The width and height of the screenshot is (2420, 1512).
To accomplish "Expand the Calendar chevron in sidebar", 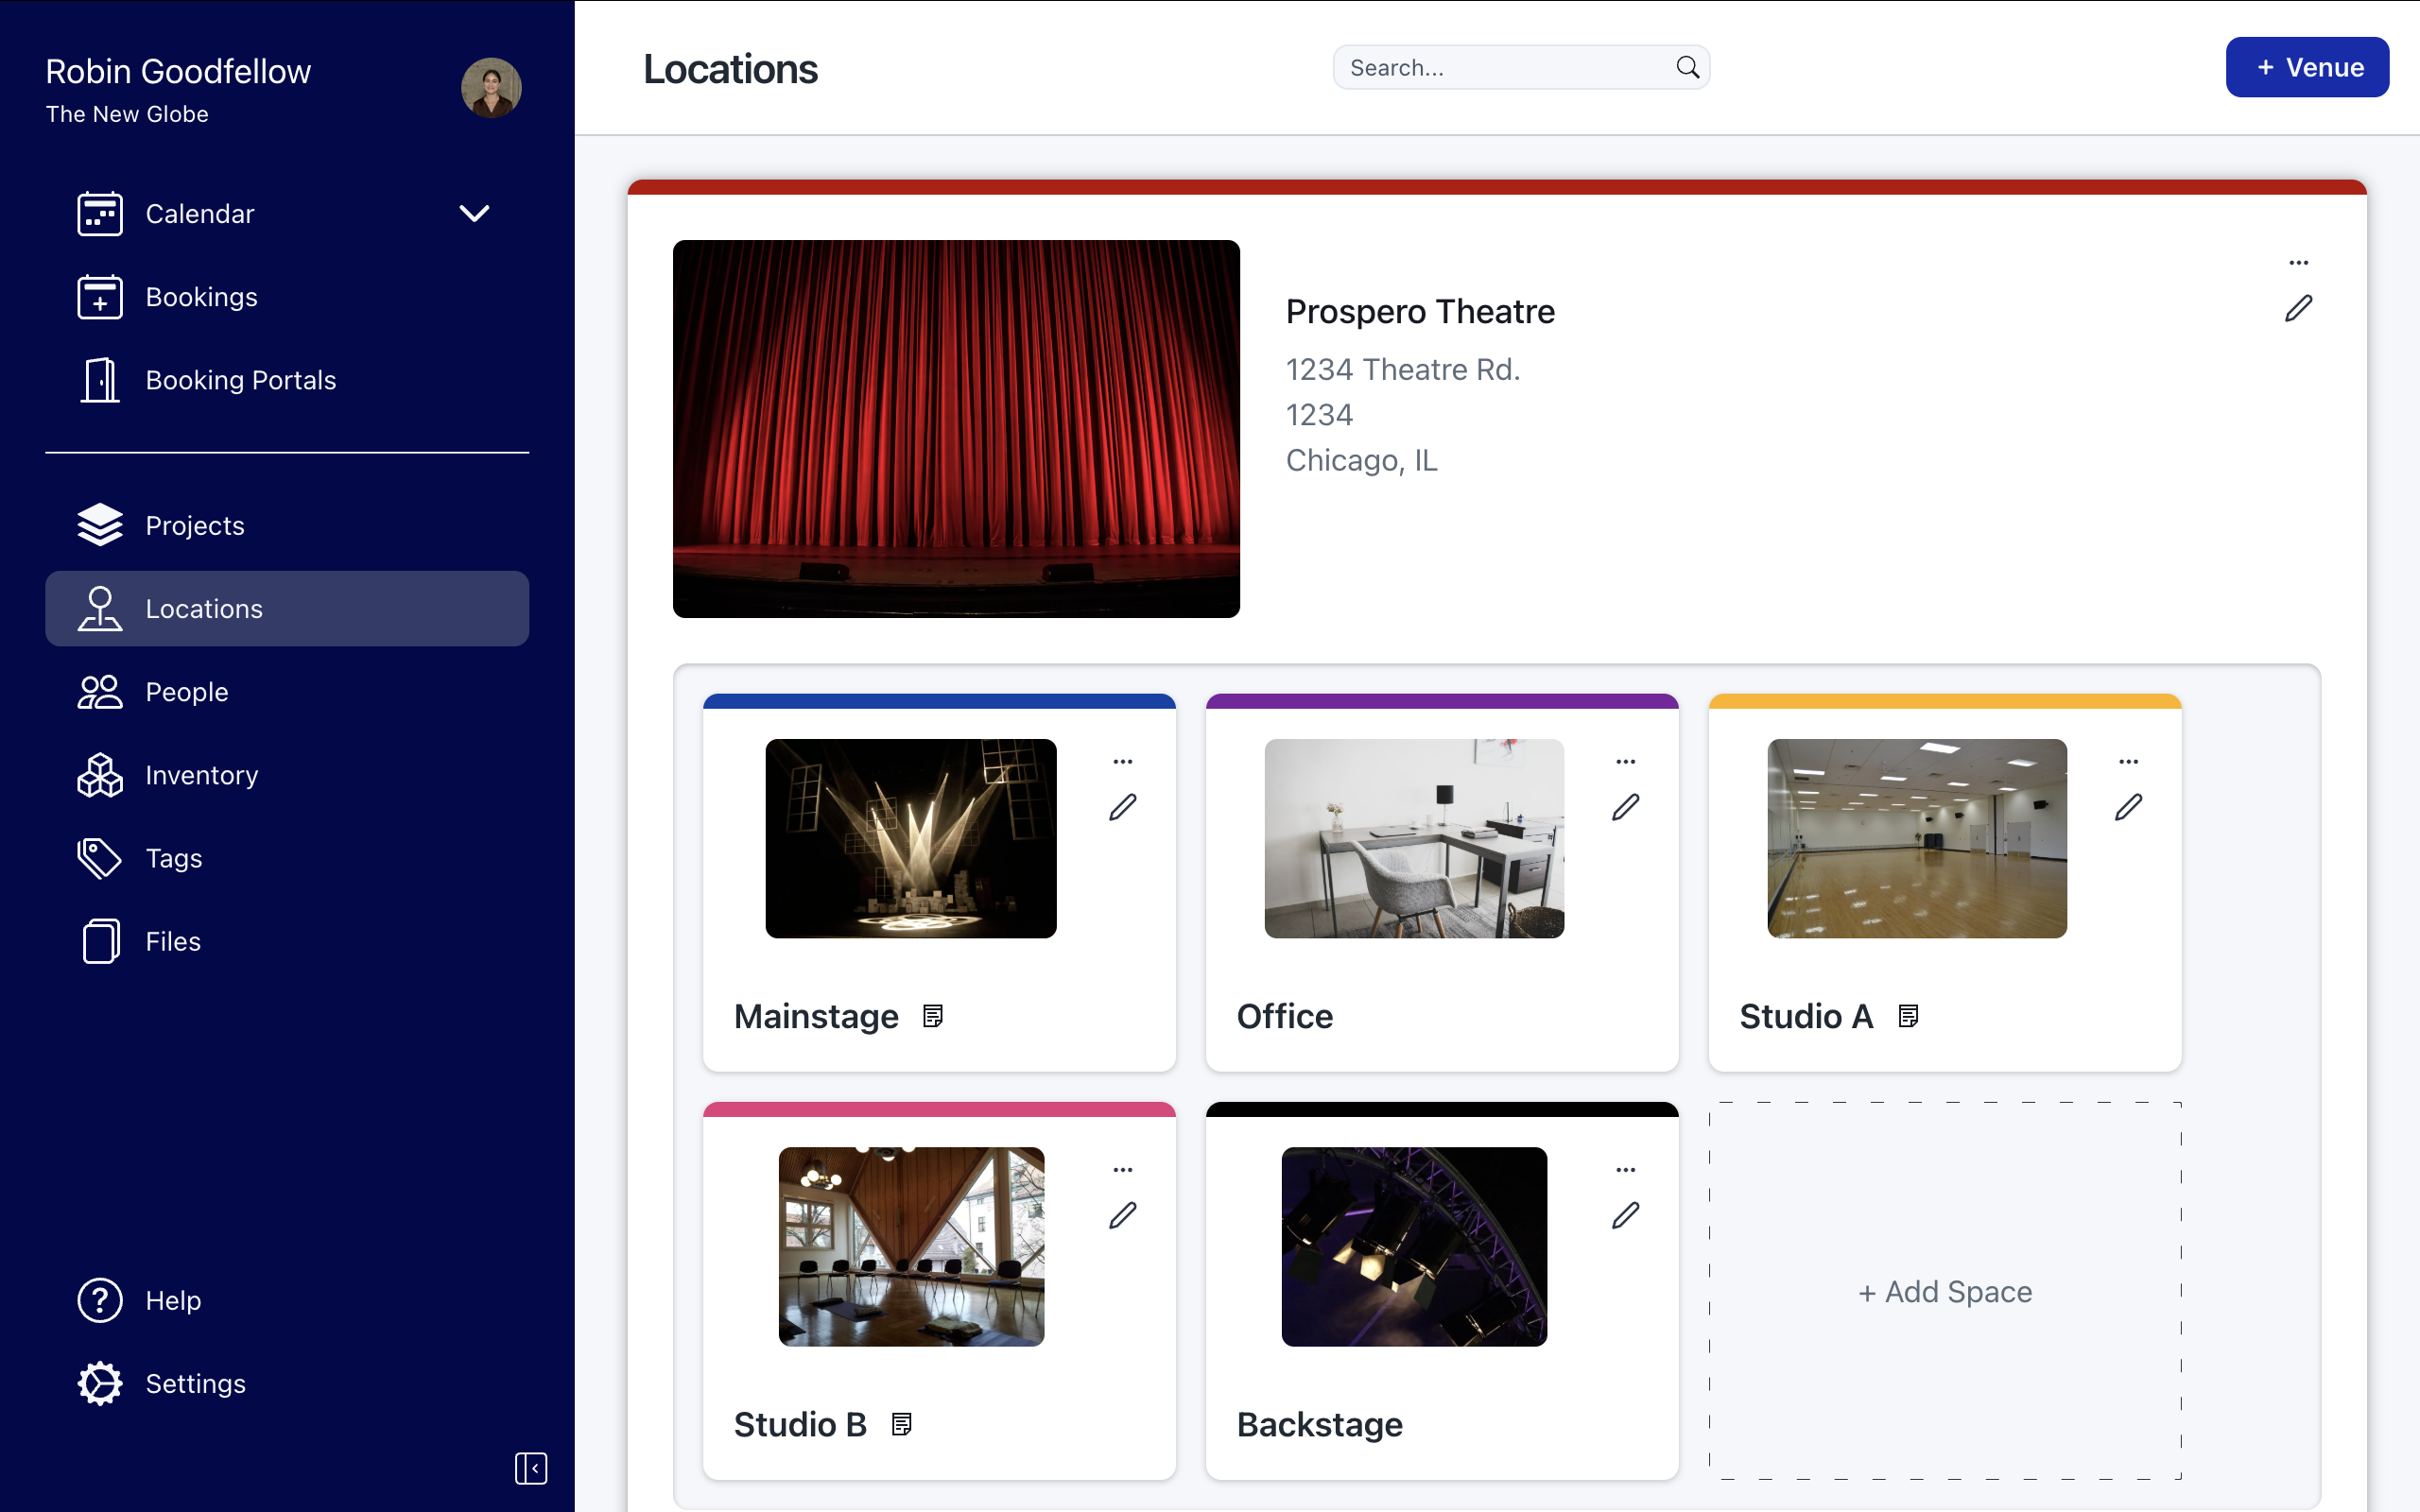I will (x=474, y=213).
